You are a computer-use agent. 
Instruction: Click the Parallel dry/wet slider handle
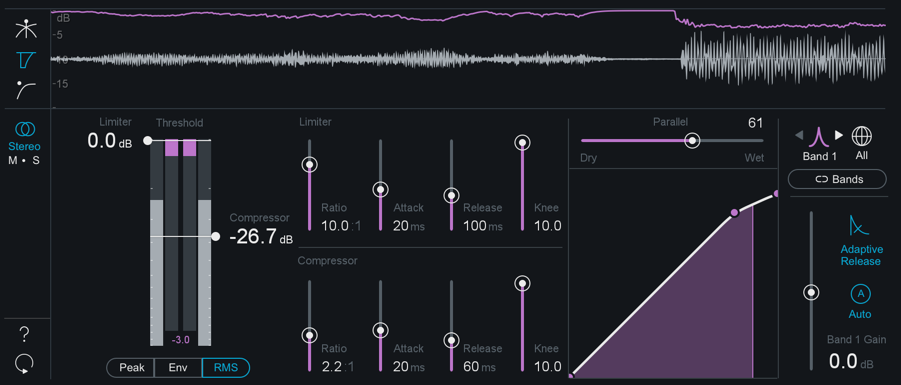693,141
